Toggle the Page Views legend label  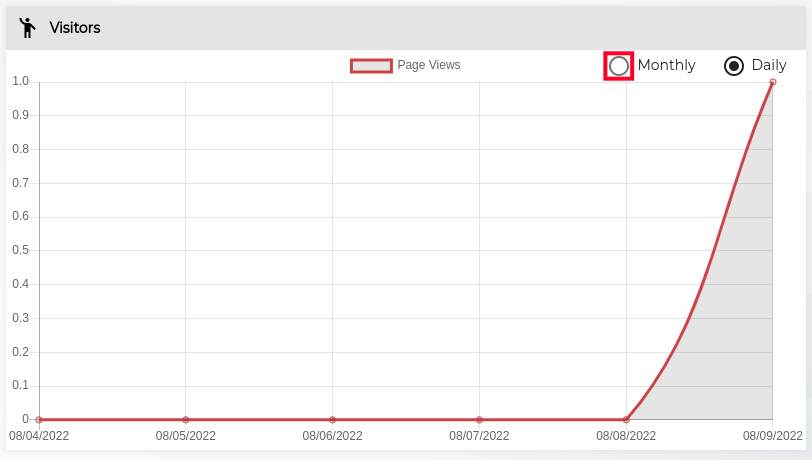pos(429,66)
